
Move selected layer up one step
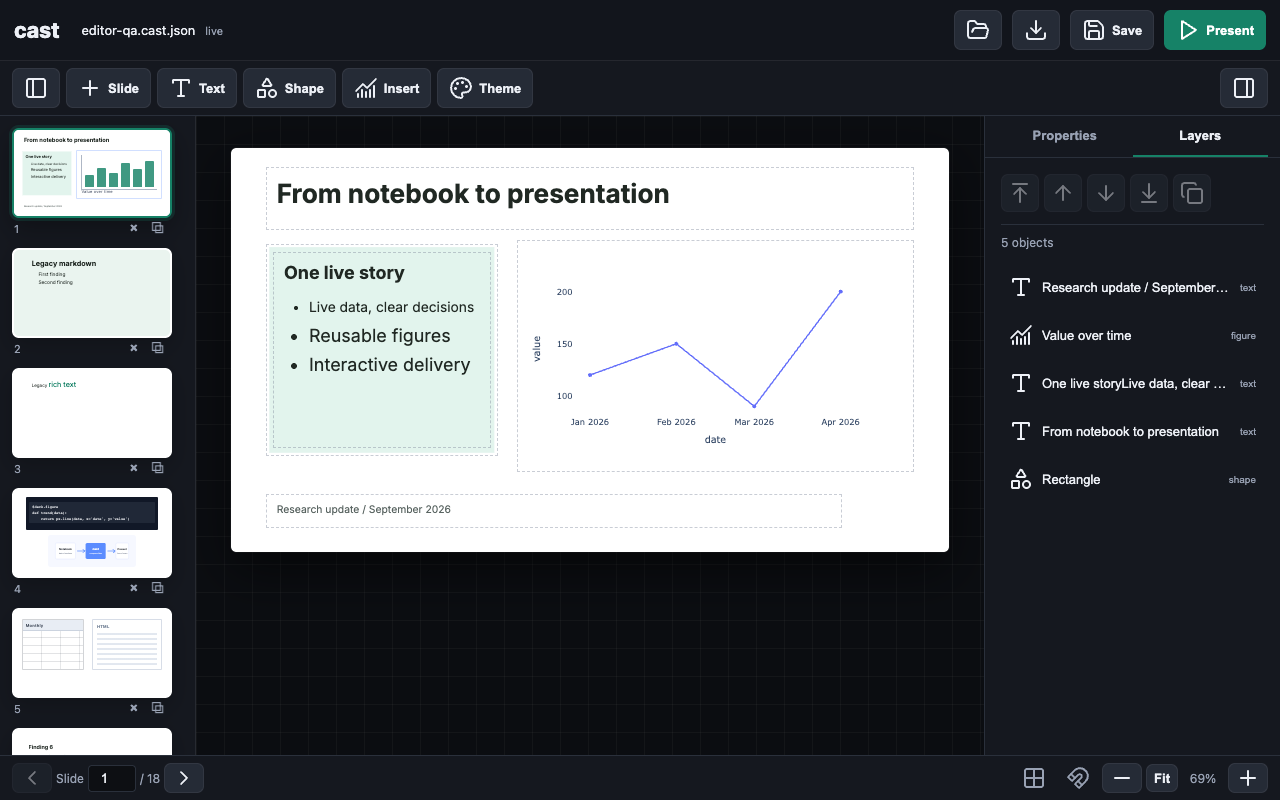(x=1063, y=193)
